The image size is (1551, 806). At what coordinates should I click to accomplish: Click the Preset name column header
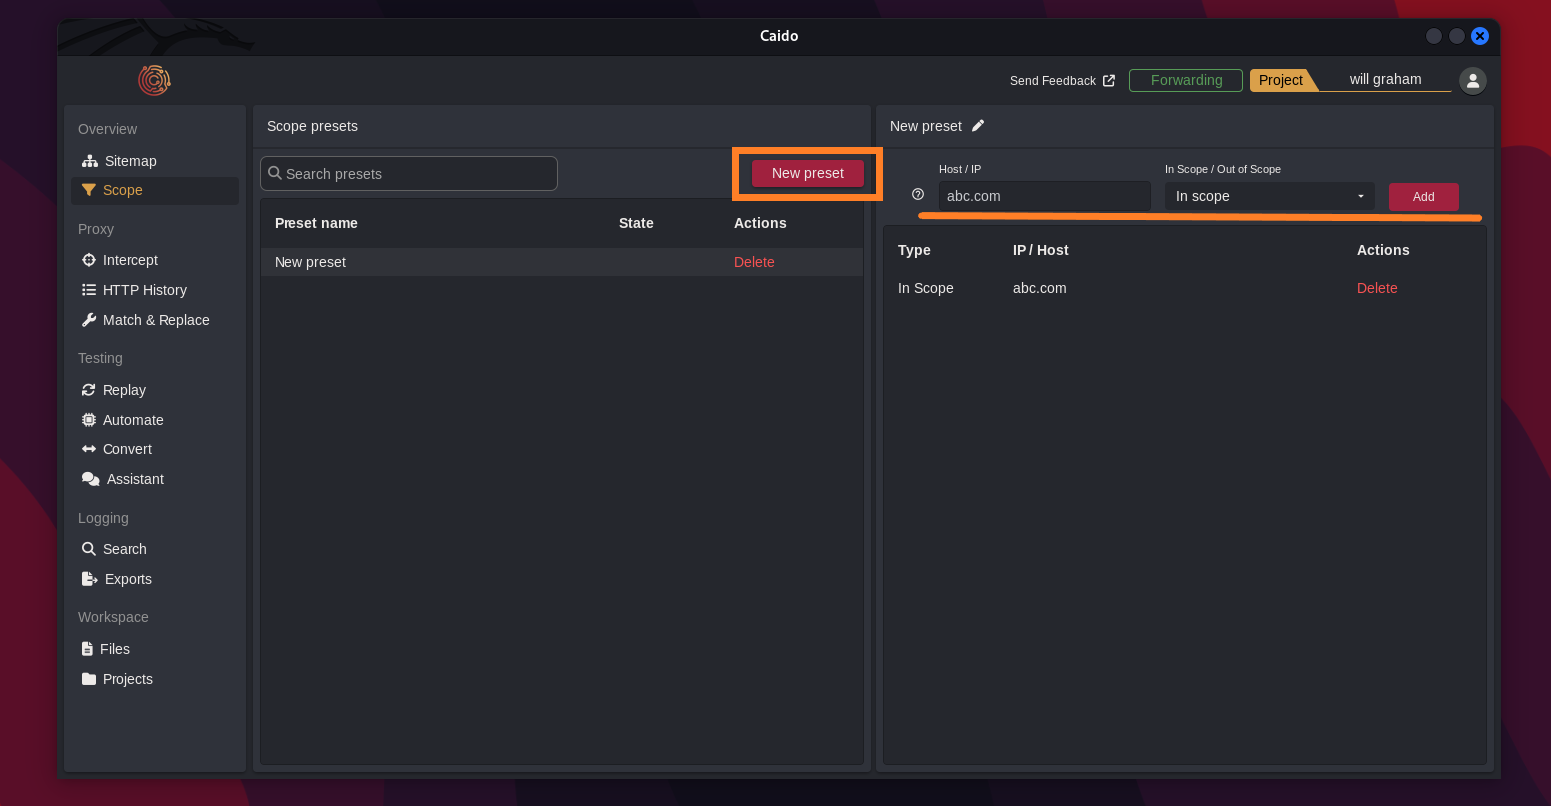click(x=316, y=223)
